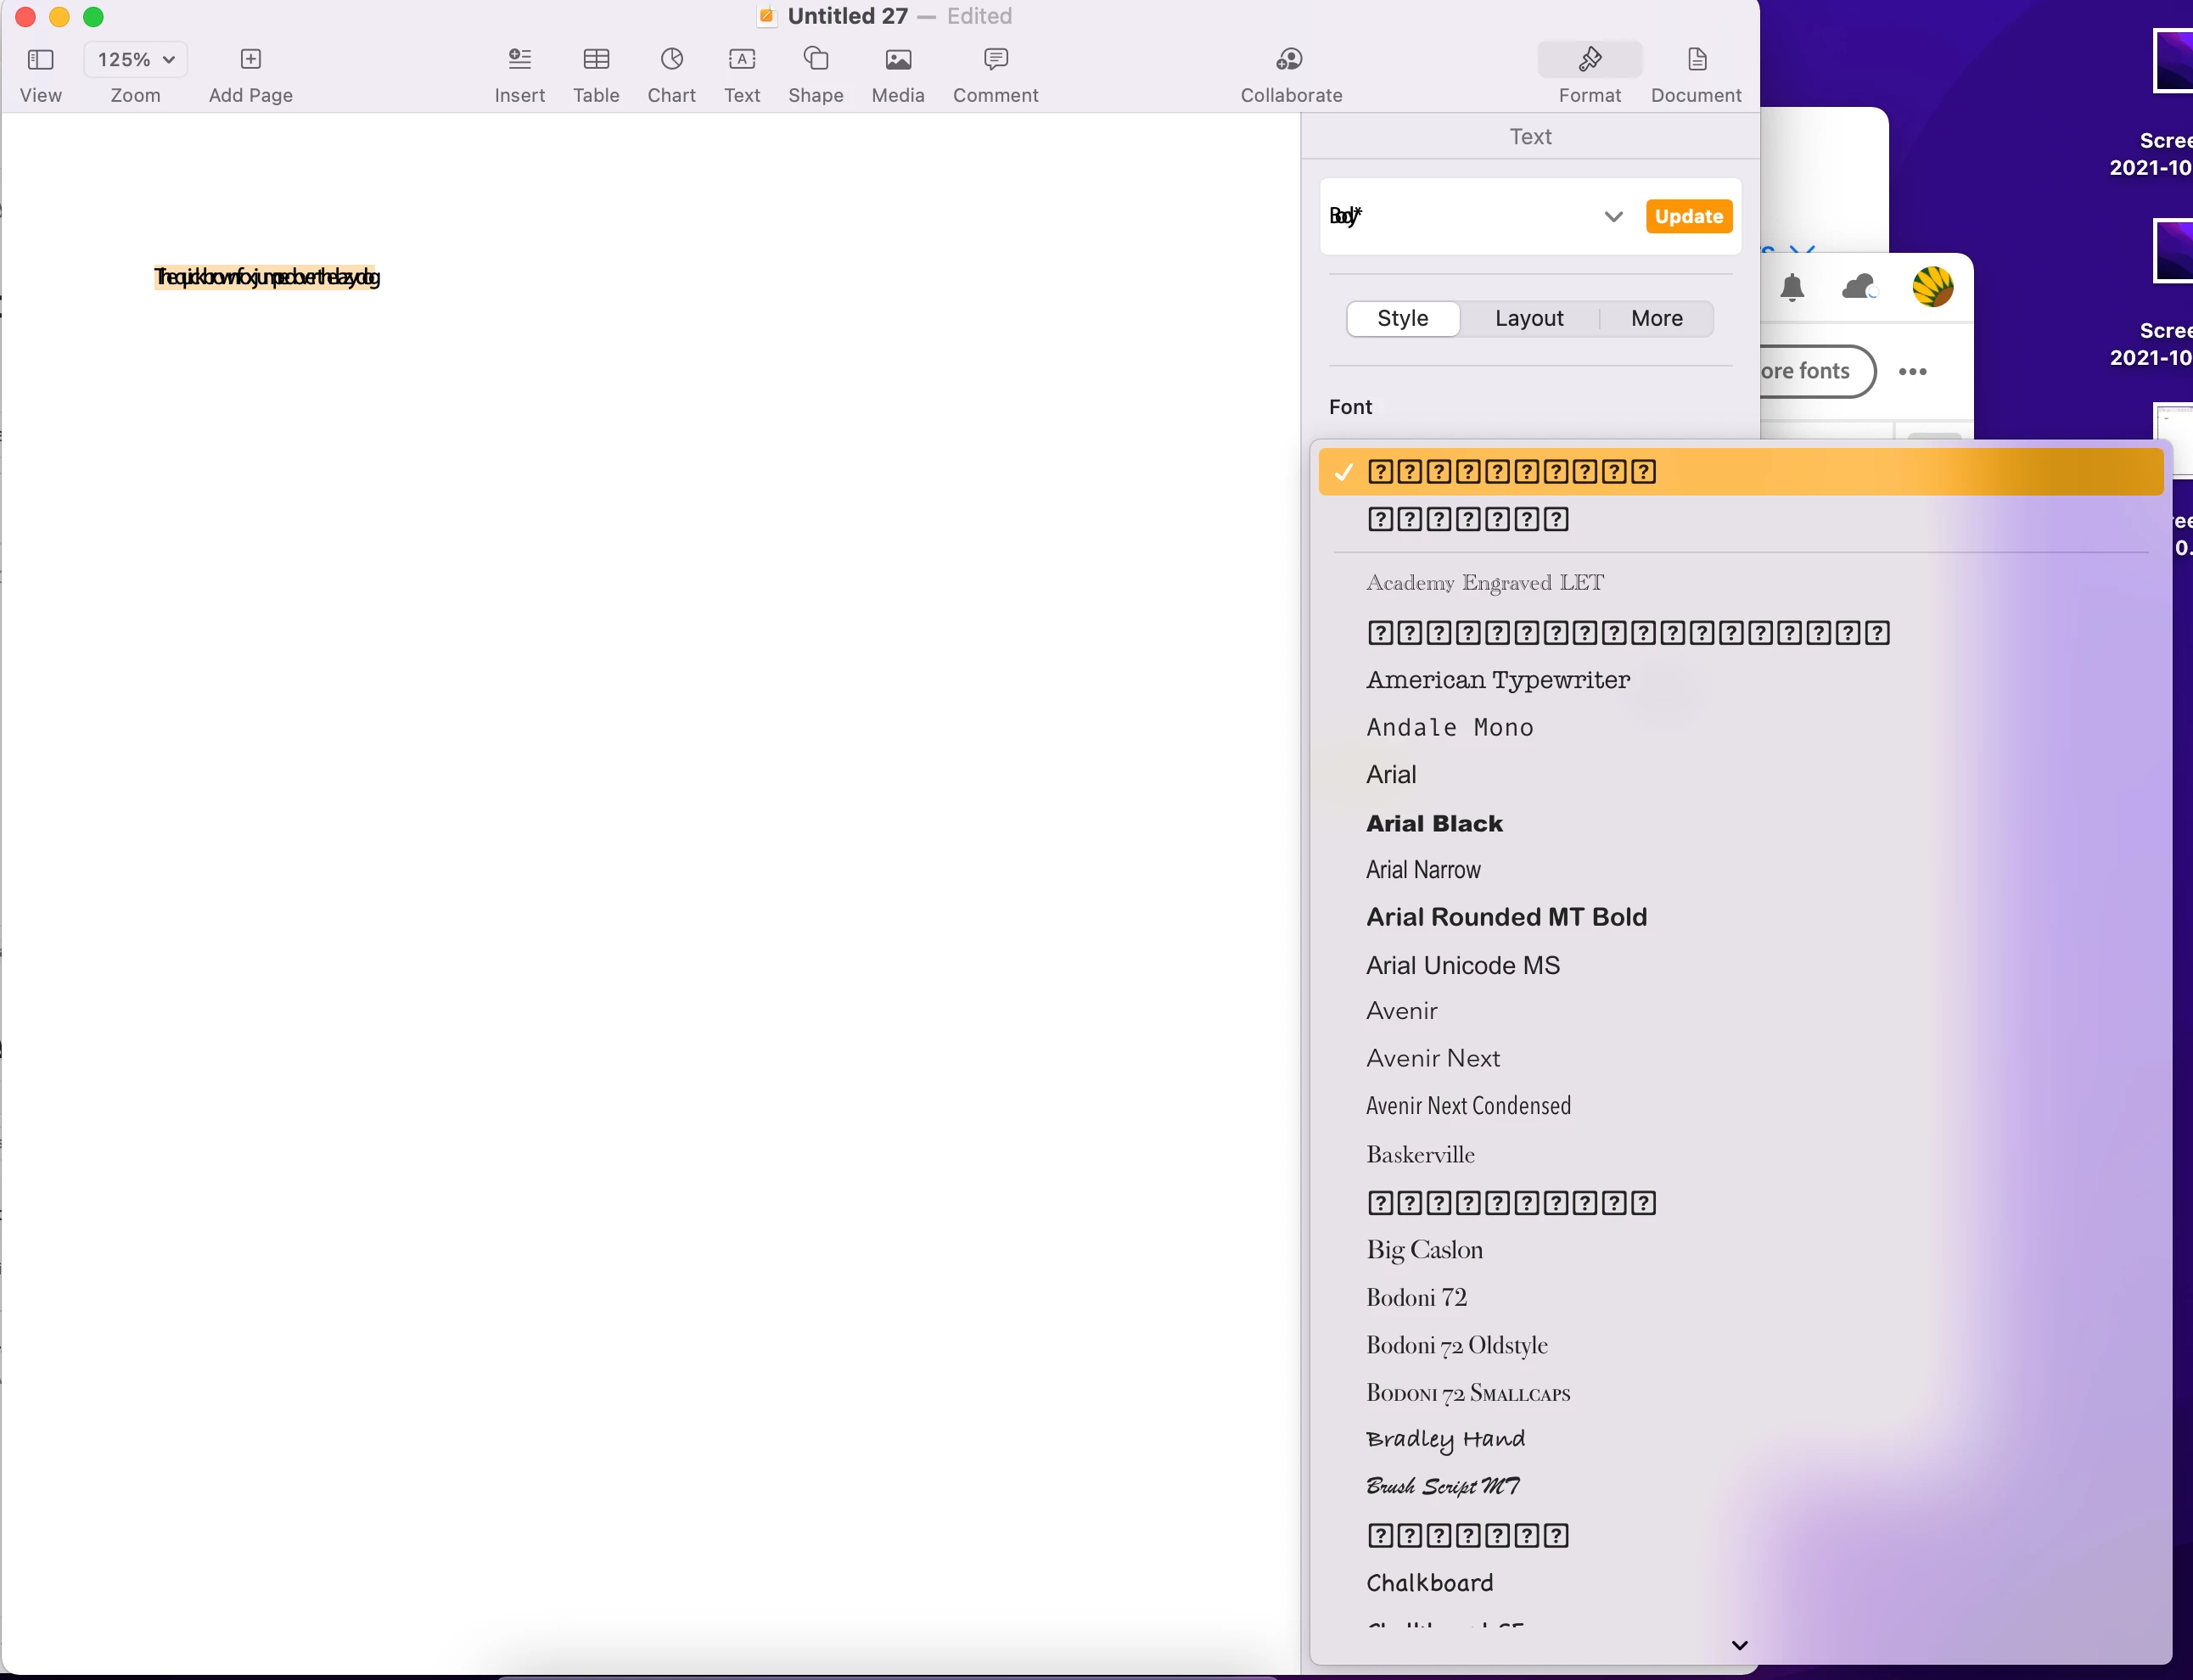Viewport: 2193px width, 1680px height.
Task: Switch to the More tab
Action: pyautogui.click(x=1656, y=318)
